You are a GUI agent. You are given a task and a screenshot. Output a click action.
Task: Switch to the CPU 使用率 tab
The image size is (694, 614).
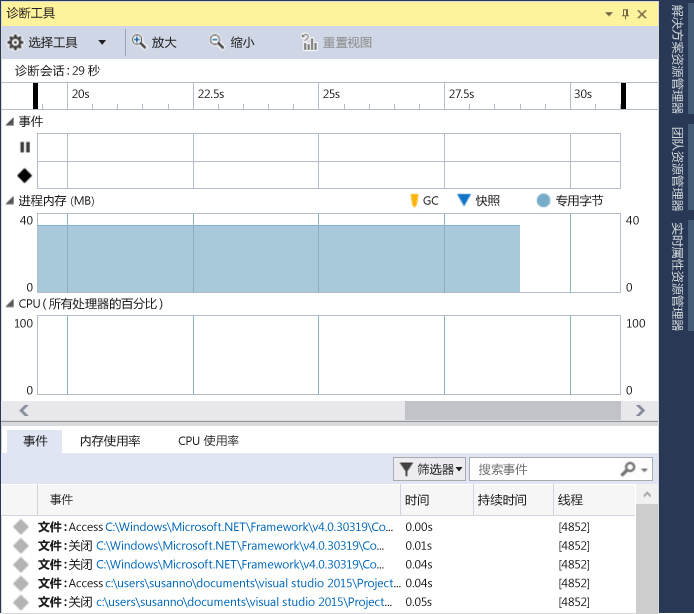pyautogui.click(x=208, y=441)
